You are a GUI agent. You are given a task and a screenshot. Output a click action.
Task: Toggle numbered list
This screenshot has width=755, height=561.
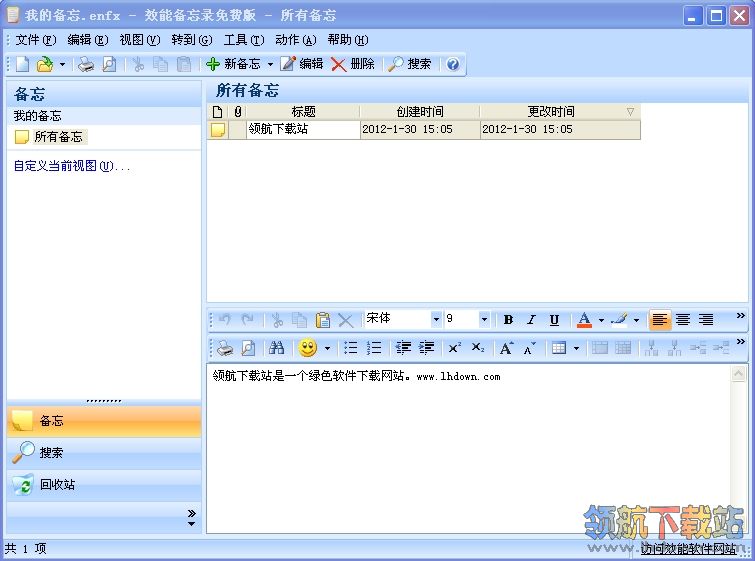[x=374, y=348]
